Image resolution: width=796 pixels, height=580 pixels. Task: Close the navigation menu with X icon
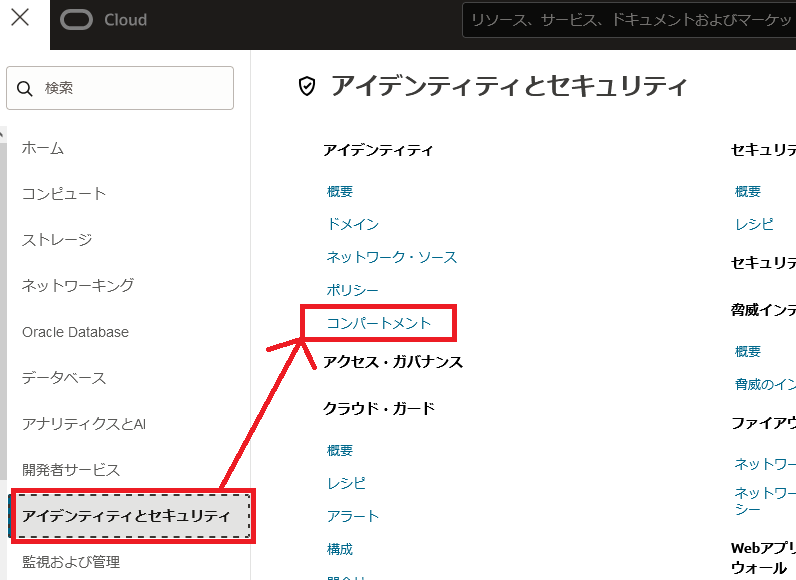click(x=20, y=17)
